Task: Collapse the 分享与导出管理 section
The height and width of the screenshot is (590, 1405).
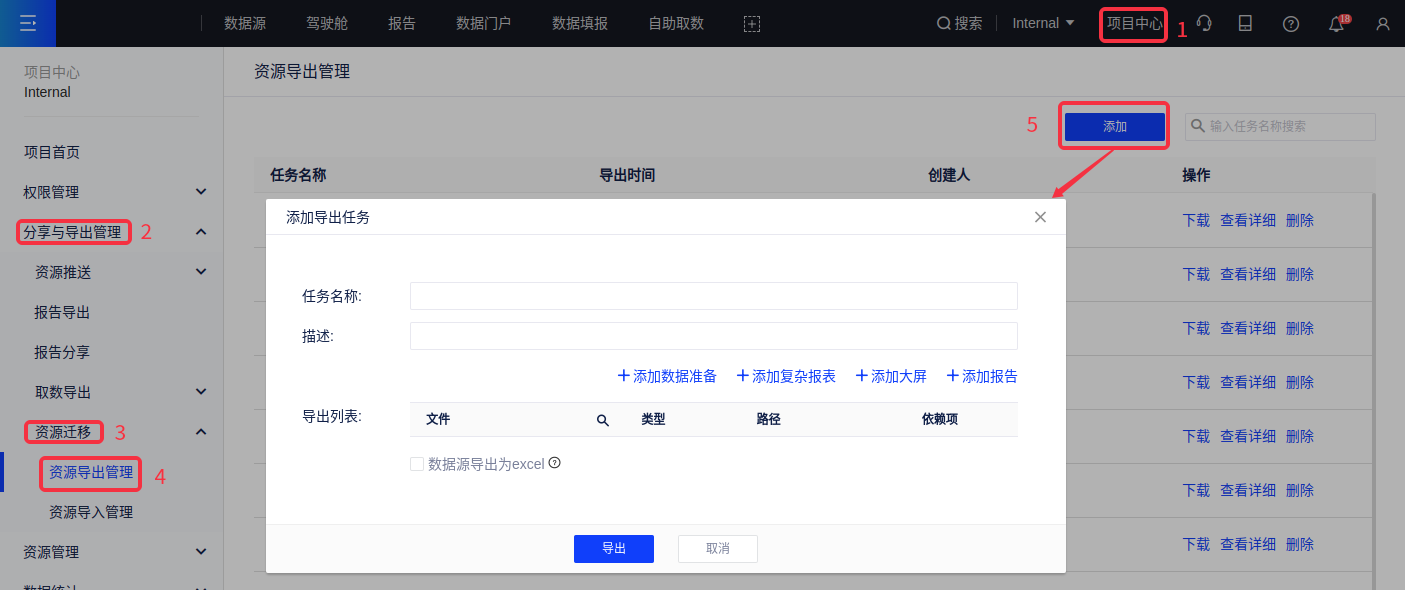Action: coord(201,232)
